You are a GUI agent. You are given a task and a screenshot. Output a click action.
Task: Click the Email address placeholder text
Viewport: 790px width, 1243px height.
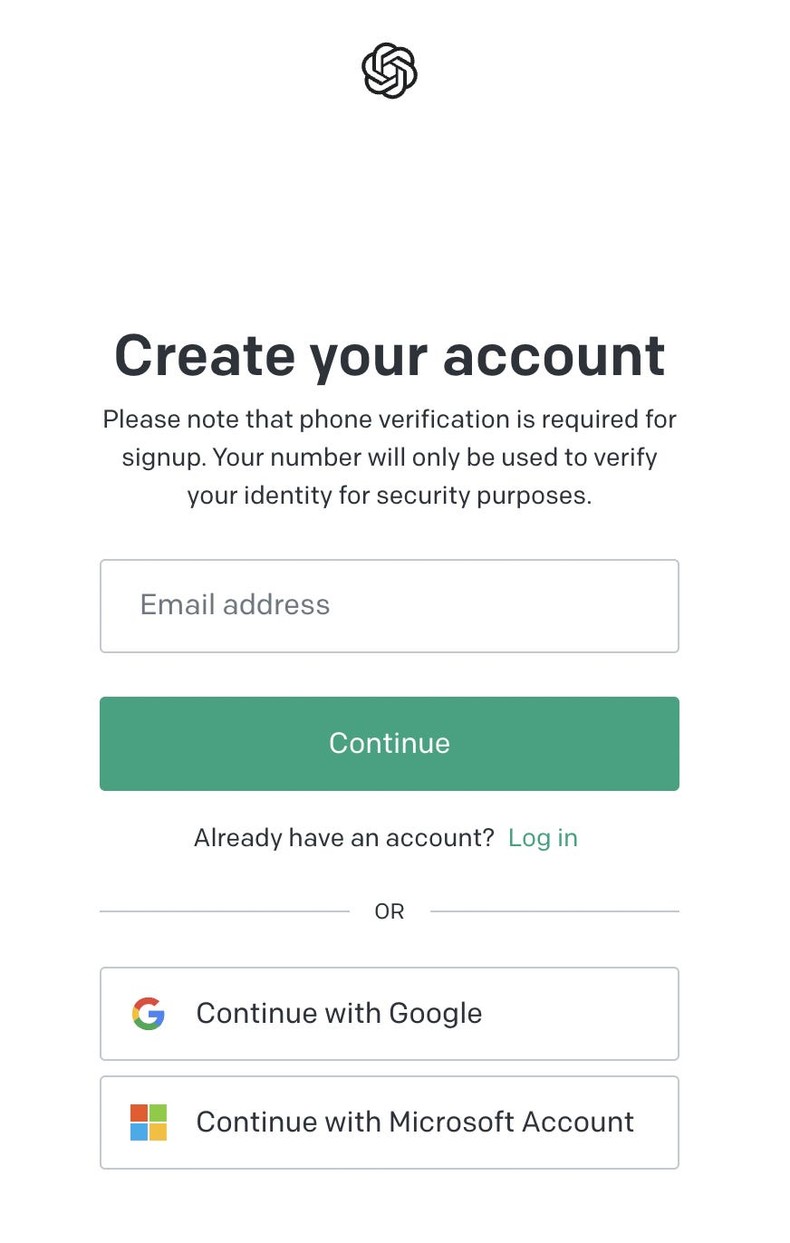point(234,604)
